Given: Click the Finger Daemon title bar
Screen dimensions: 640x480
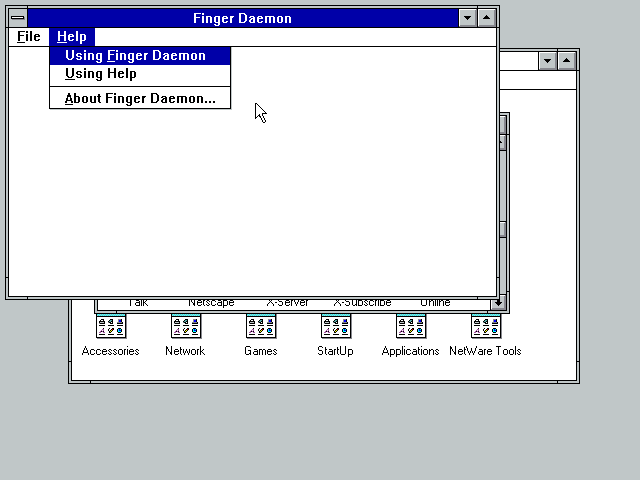Looking at the screenshot, I should 242,18.
